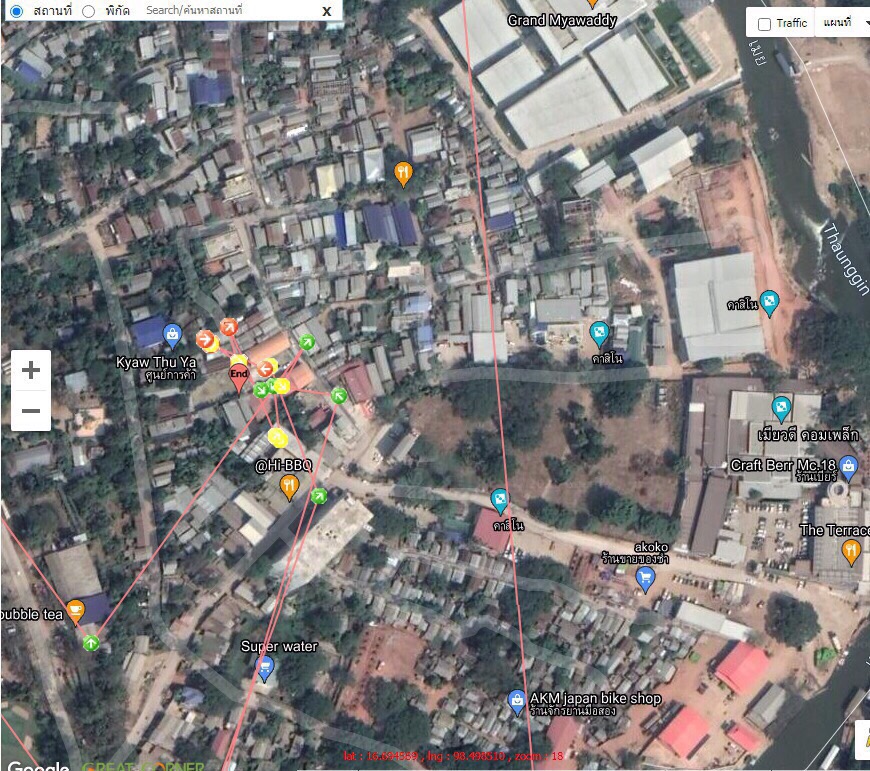Screen dimensions: 870x771
Task: Click the akoko place label
Action: pos(651,547)
